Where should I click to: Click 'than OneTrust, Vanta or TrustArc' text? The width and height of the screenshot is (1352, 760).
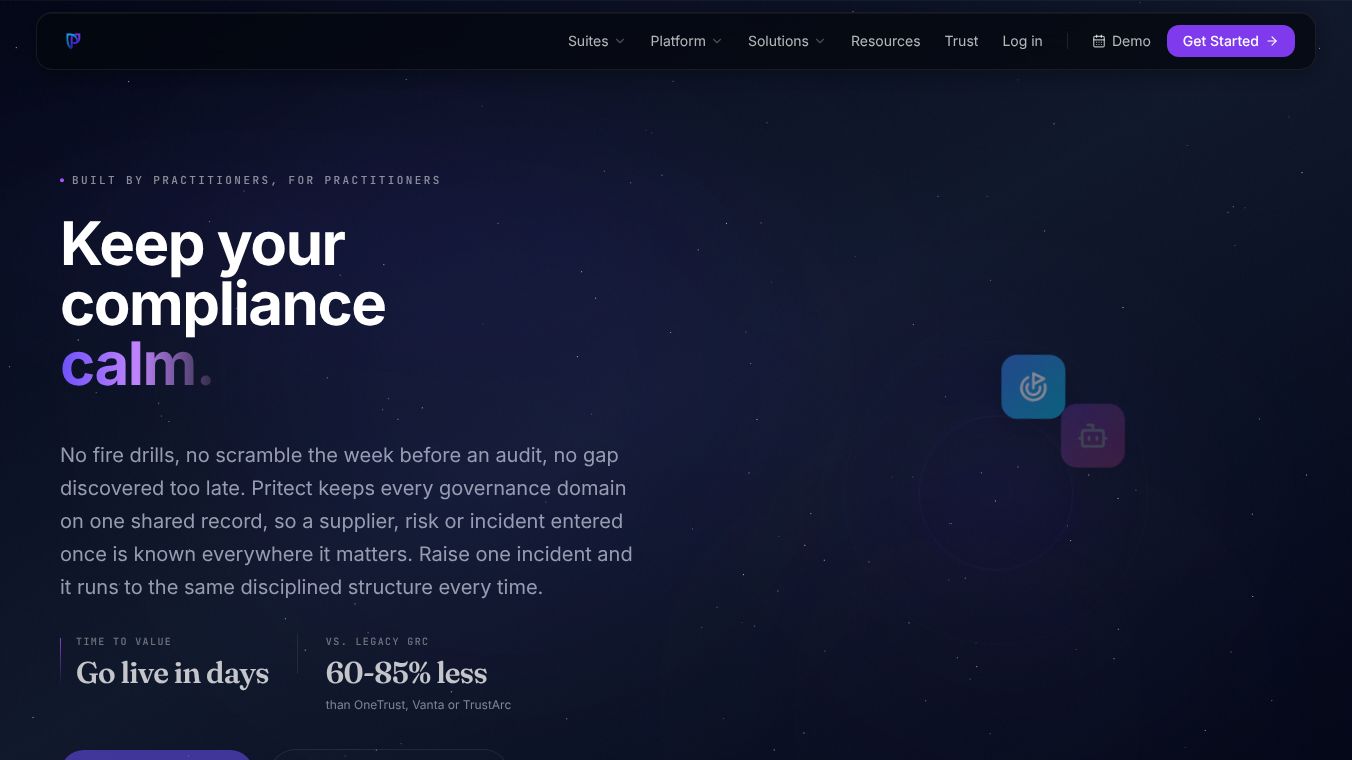tap(418, 705)
